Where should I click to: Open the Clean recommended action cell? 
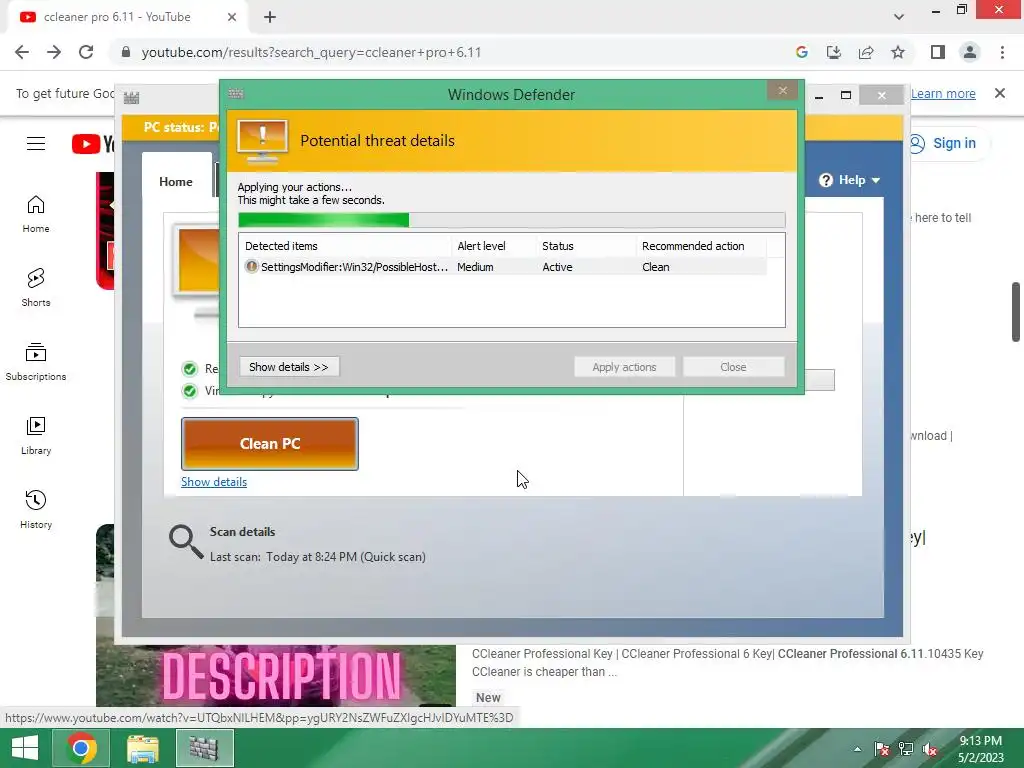(656, 267)
